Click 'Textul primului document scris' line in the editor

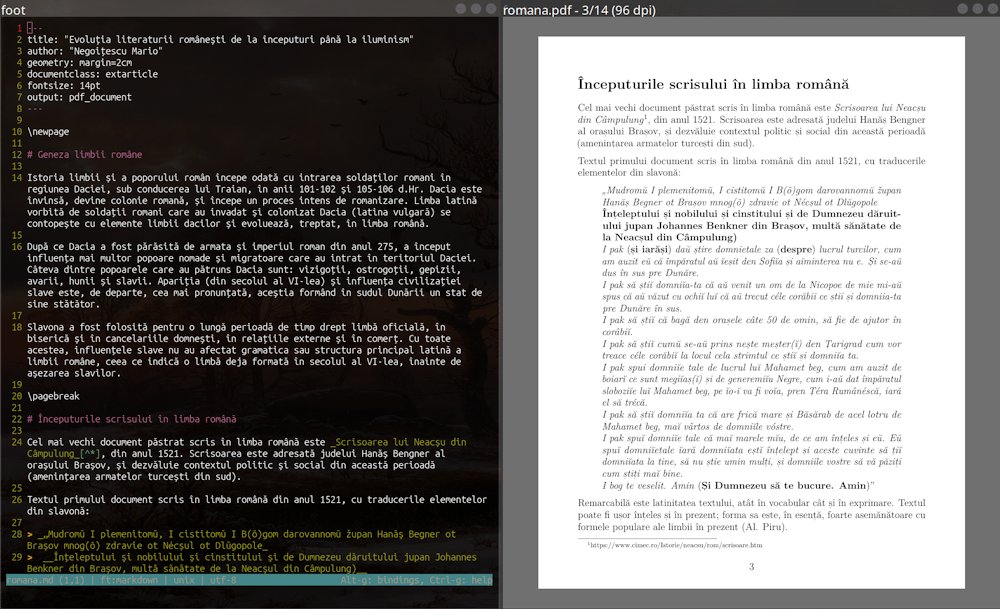click(256, 500)
